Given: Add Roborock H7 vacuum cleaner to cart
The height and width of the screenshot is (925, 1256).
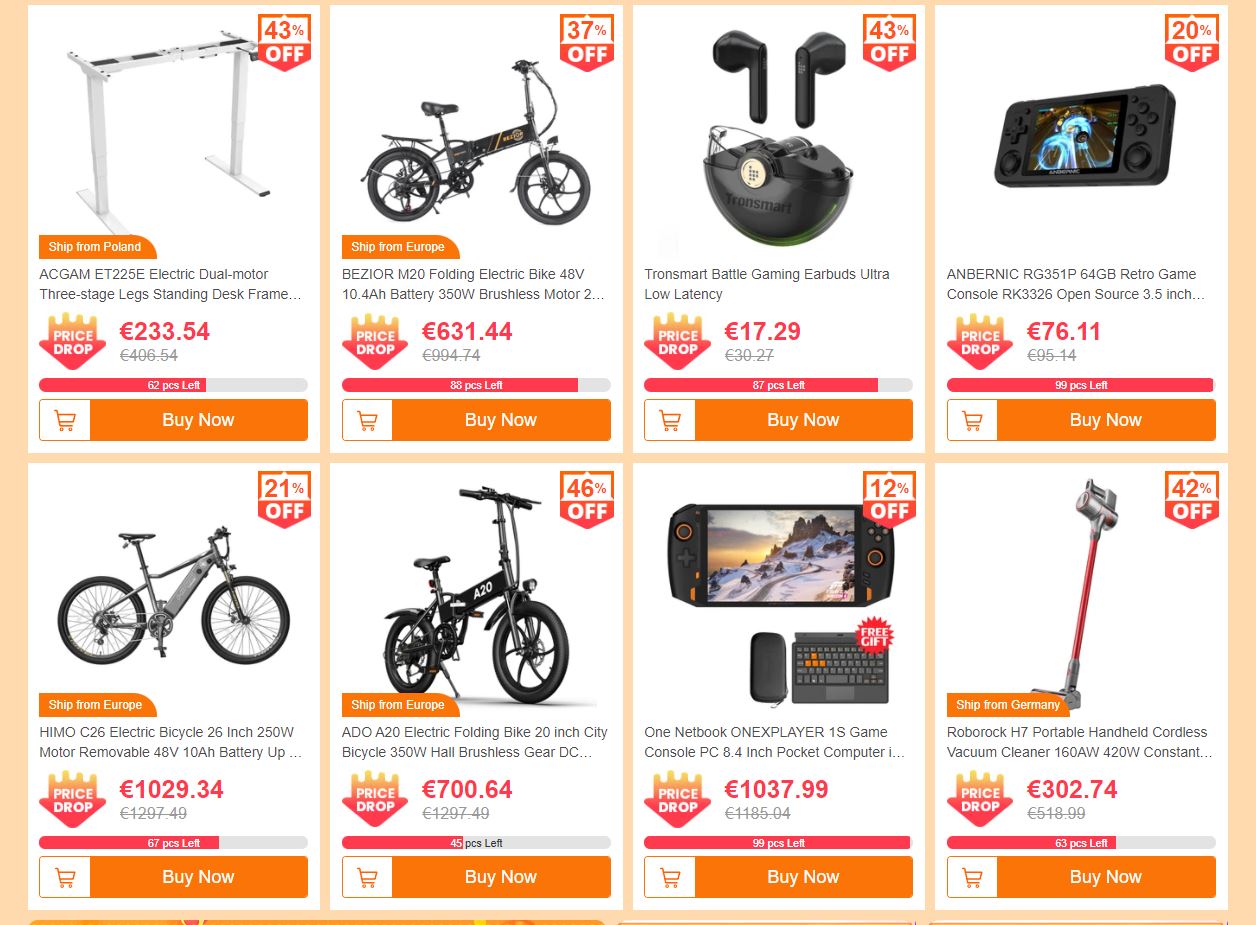Looking at the screenshot, I should tap(972, 877).
